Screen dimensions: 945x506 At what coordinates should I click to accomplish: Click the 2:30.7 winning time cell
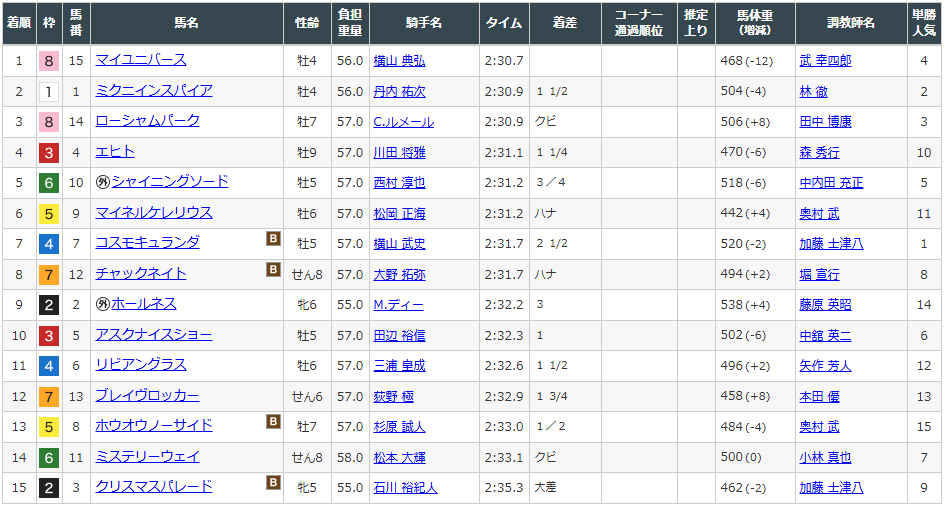[503, 61]
